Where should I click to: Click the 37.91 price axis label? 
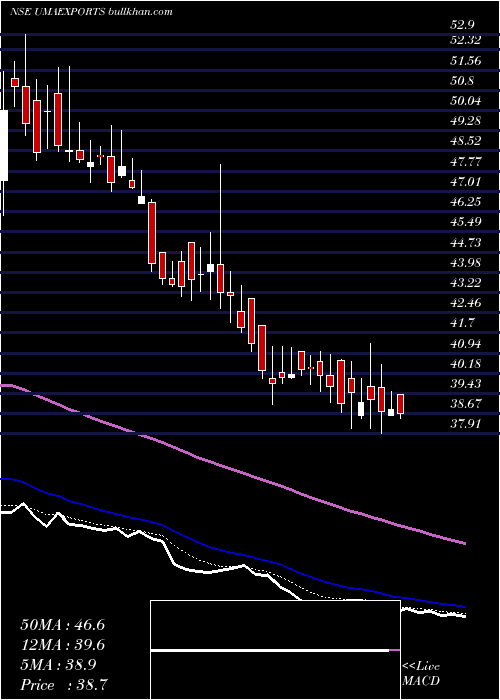pos(465,423)
